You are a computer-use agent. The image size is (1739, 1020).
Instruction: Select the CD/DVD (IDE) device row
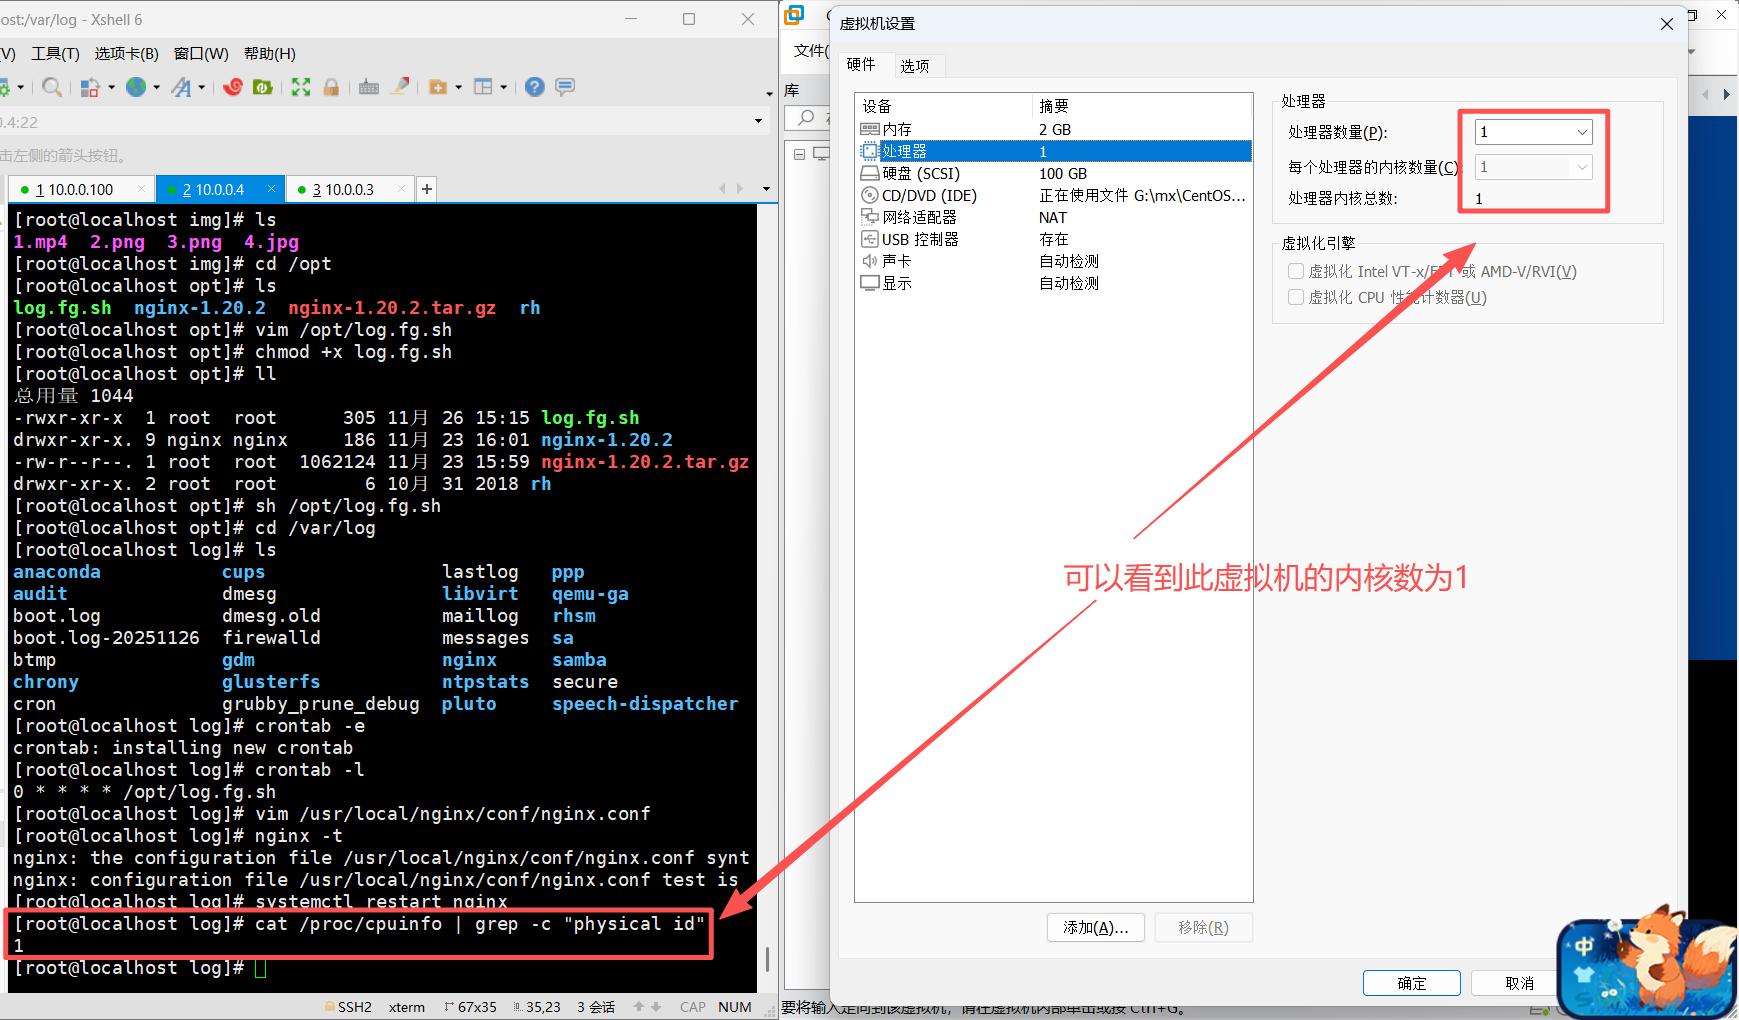[x=1054, y=195]
